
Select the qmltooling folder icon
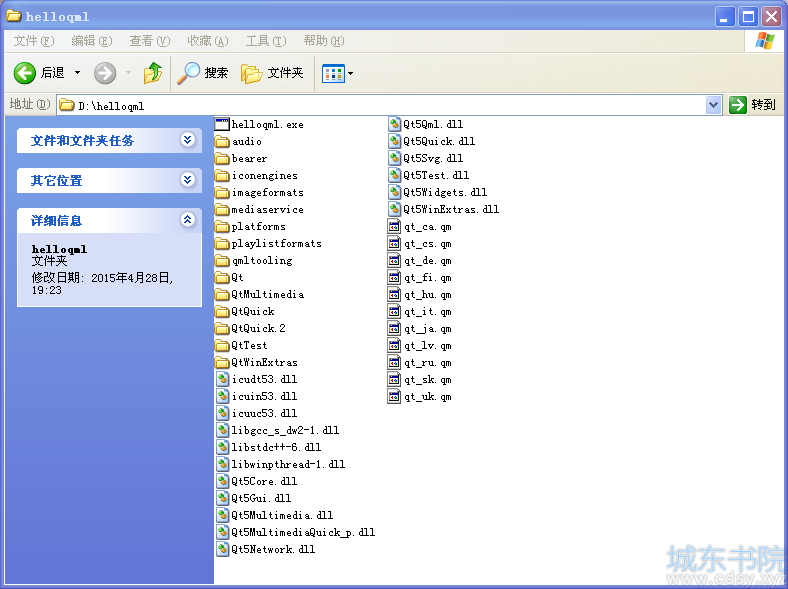click(222, 261)
